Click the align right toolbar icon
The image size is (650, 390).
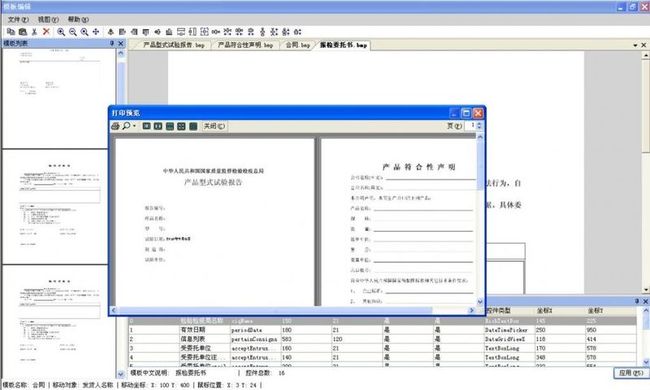[134, 31]
